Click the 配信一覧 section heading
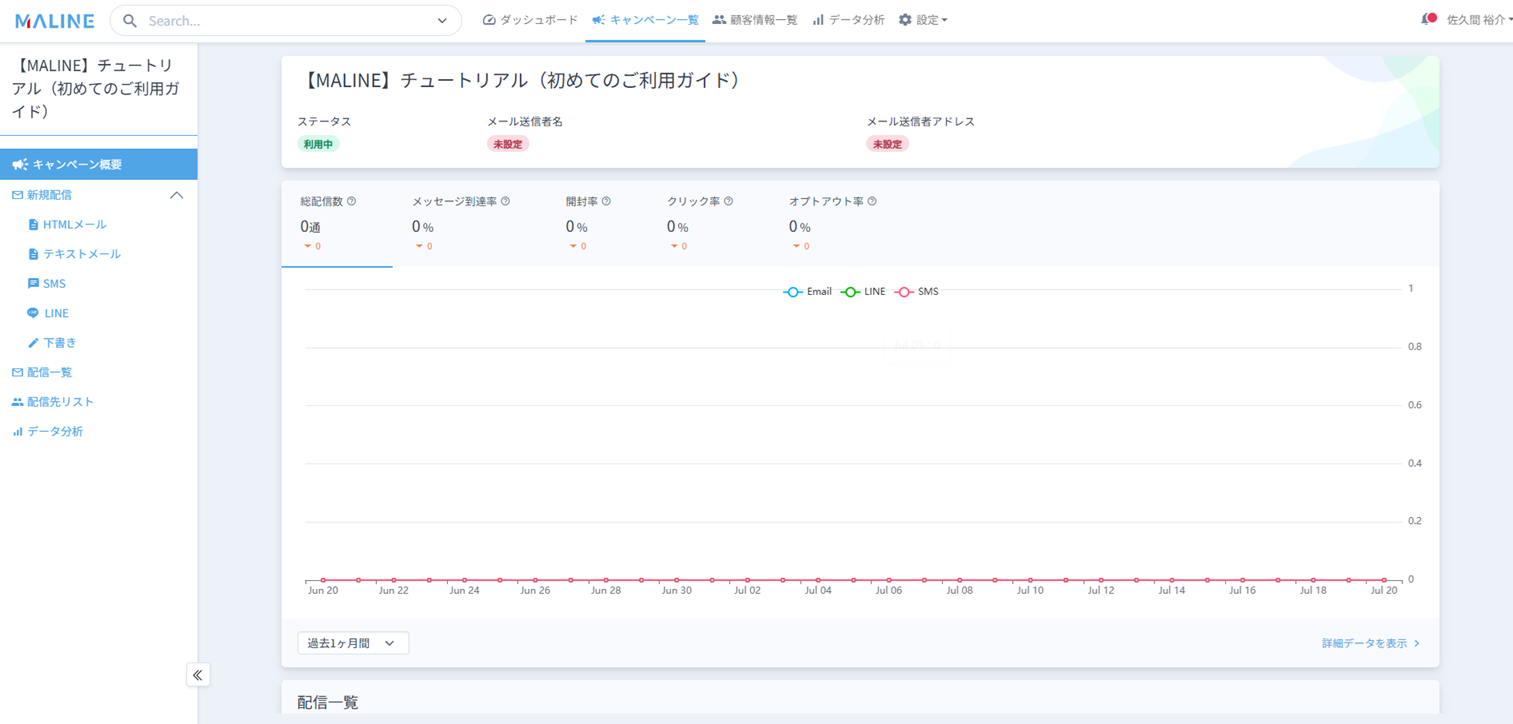This screenshot has height=724, width=1513. (328, 703)
